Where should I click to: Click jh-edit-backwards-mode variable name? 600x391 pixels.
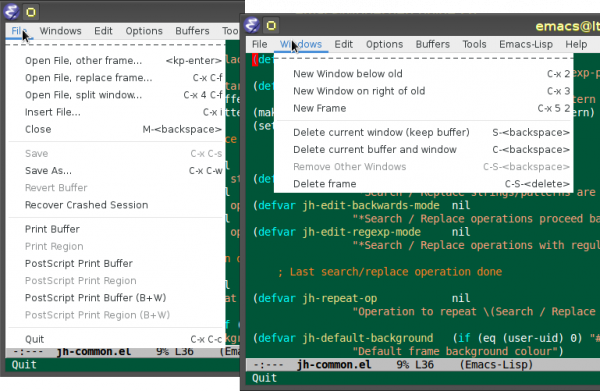coord(371,205)
